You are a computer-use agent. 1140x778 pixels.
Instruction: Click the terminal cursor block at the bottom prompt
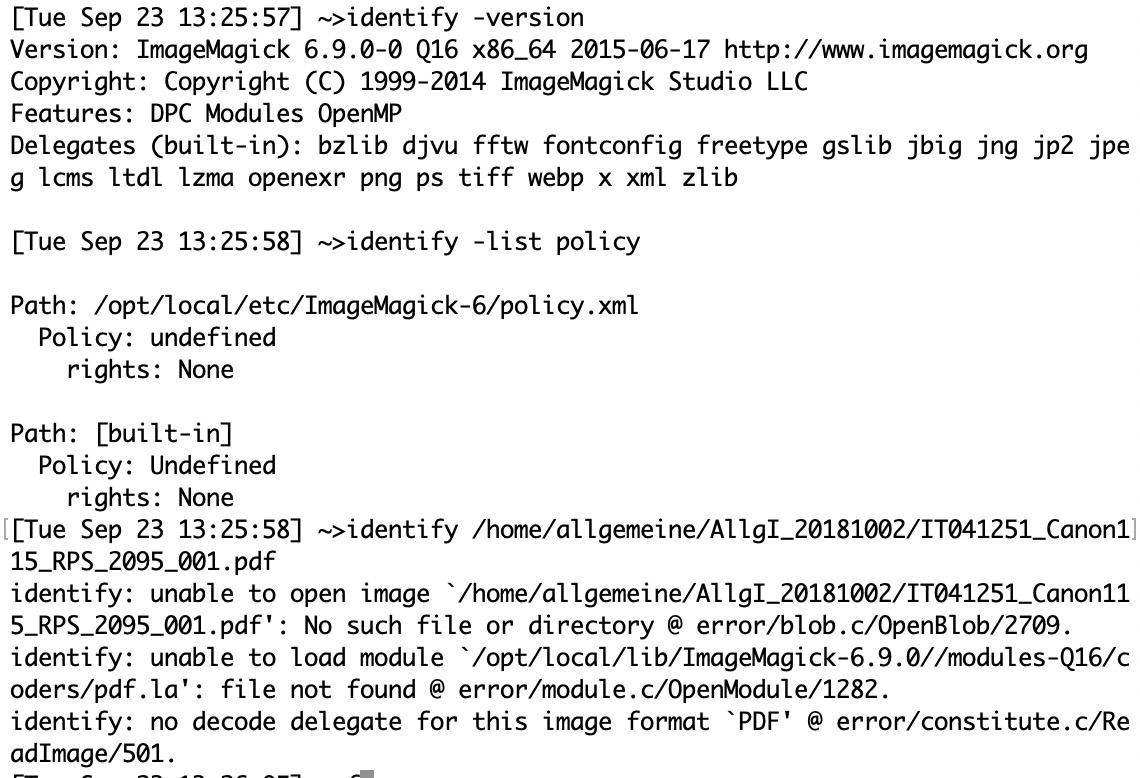366,774
